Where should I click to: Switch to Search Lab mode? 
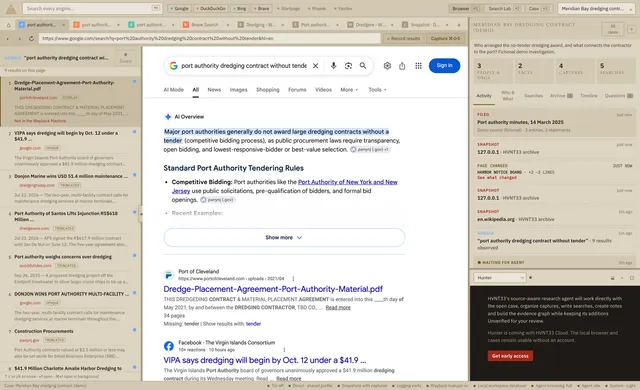[x=503, y=8]
